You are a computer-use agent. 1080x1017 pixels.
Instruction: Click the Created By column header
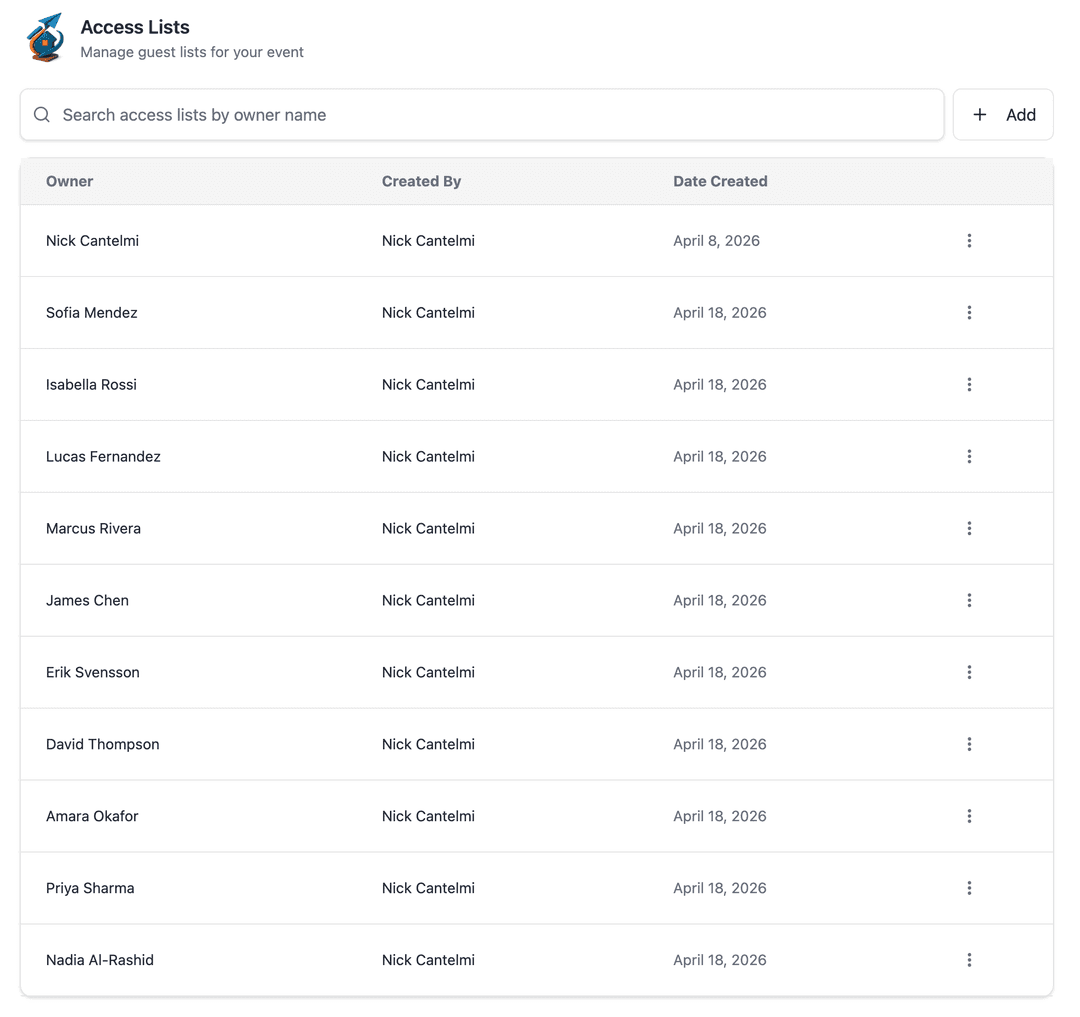421,181
